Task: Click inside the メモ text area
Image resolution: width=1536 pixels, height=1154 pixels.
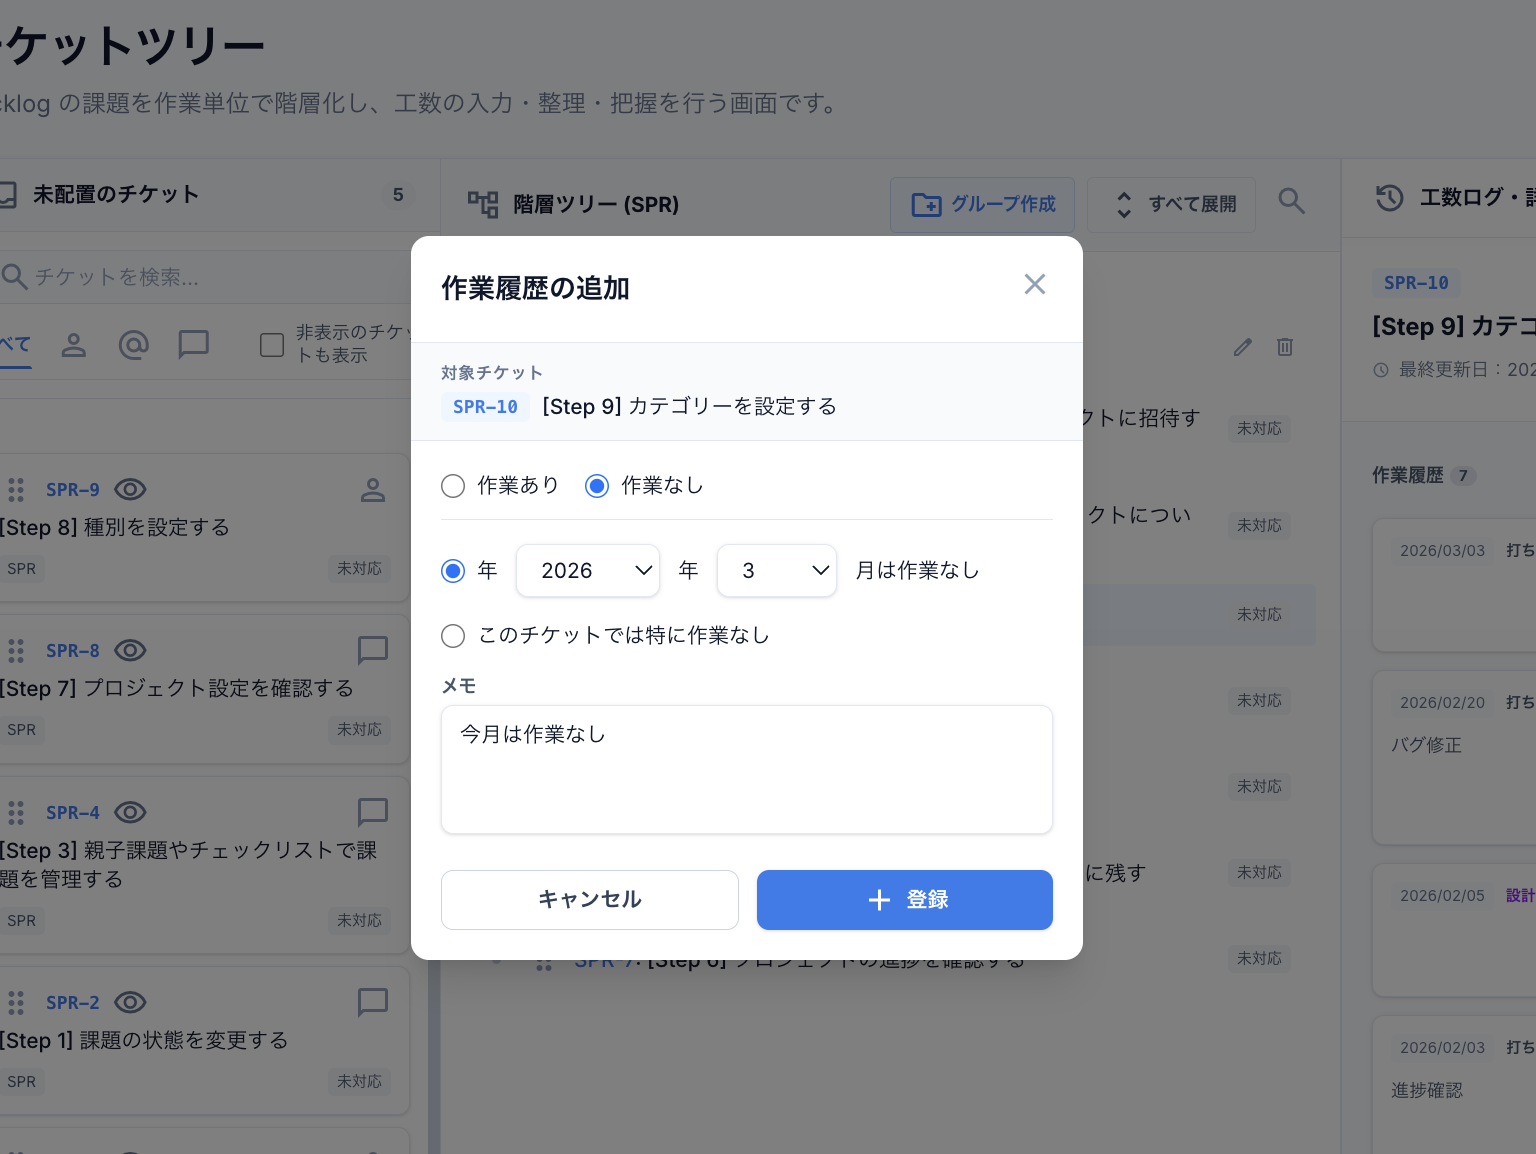Action: pyautogui.click(x=746, y=768)
